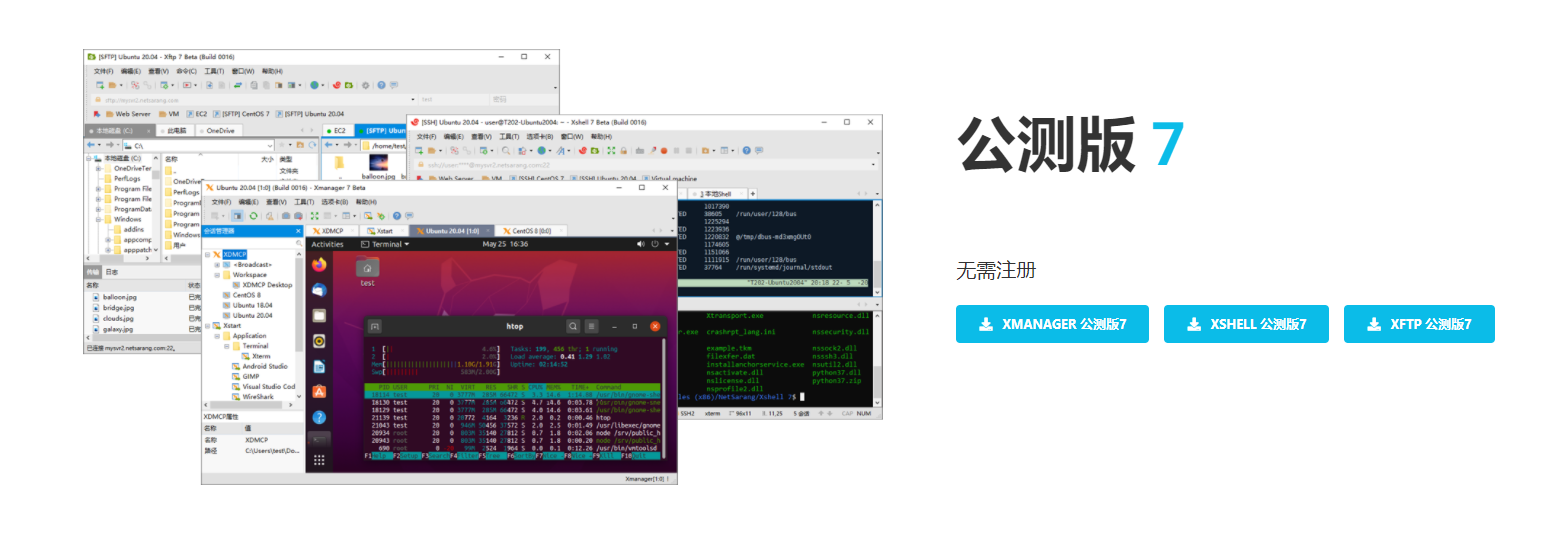Click the full screen icon in Xmanager toolbar
This screenshot has width=1548, height=543.
314,215
